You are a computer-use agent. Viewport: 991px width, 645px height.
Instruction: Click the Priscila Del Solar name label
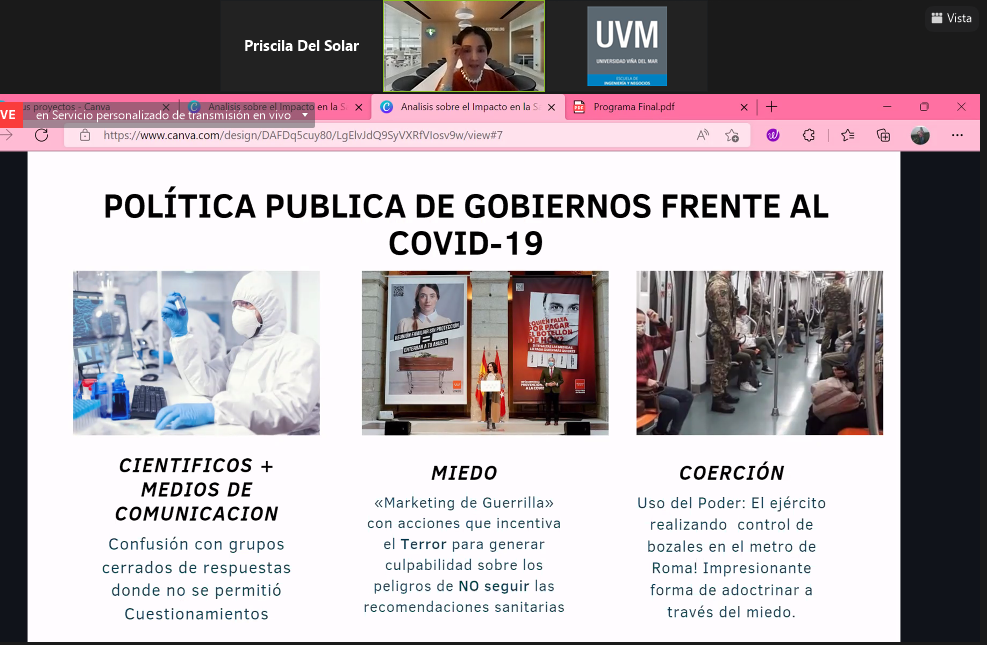[x=301, y=45]
